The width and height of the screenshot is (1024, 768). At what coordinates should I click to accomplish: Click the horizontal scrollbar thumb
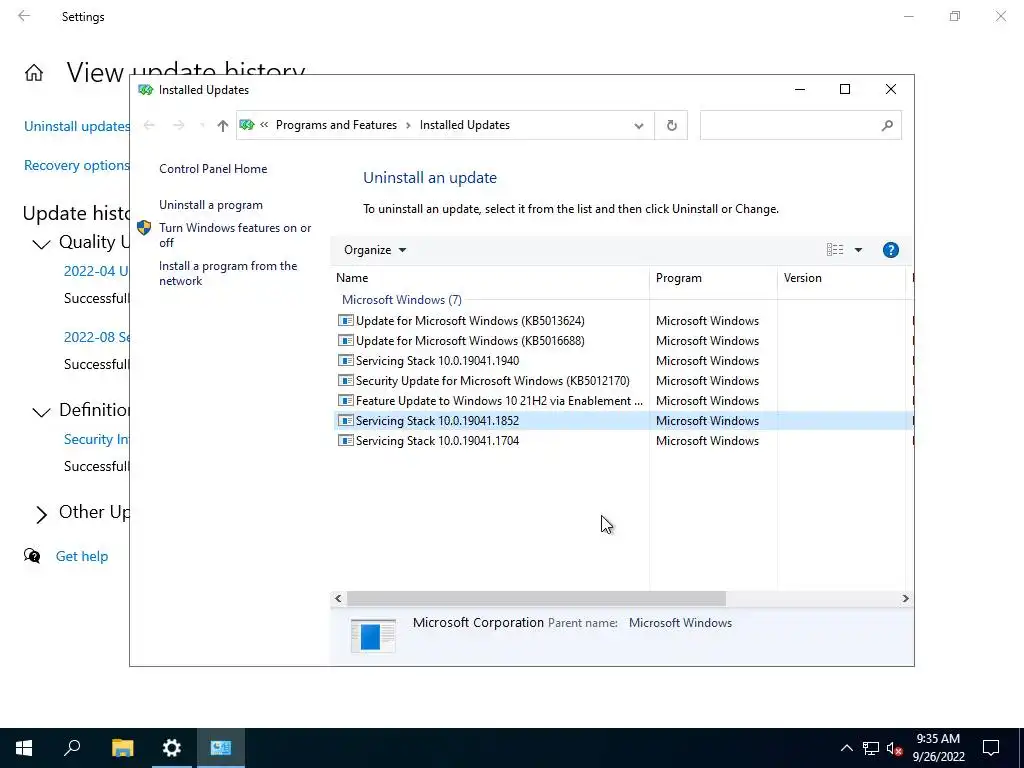536,598
